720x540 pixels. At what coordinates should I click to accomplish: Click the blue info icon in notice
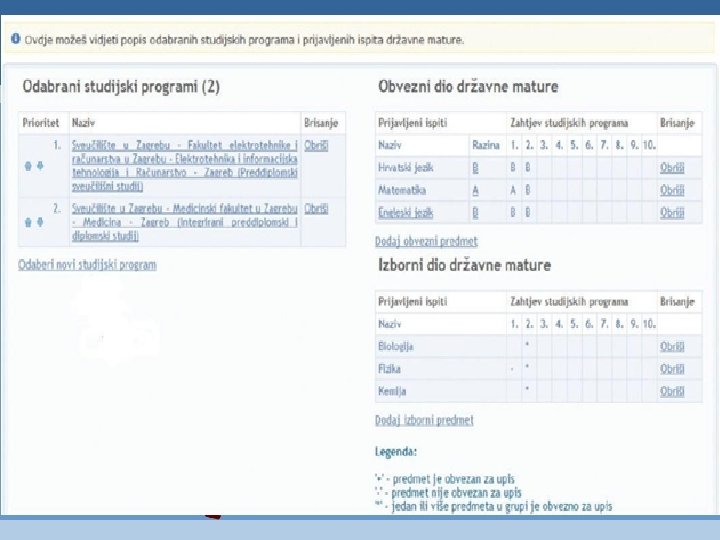pyautogui.click(x=16, y=39)
